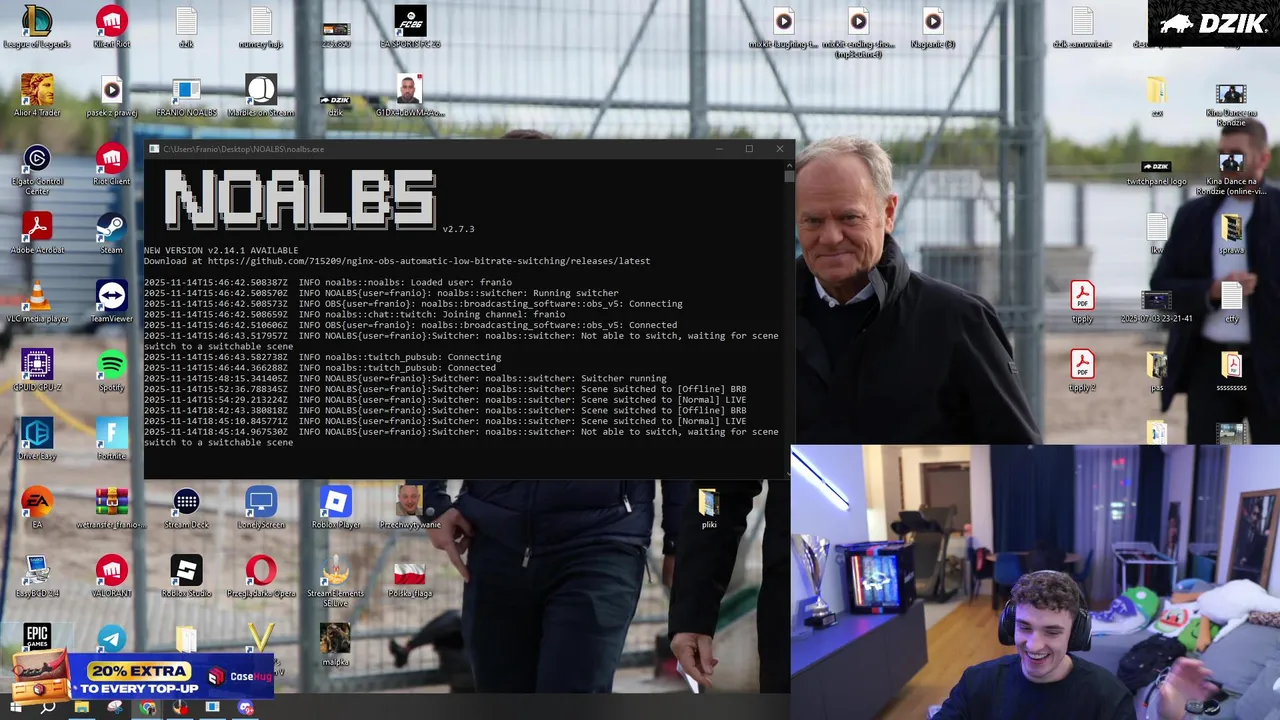This screenshot has height=720, width=1280.
Task: Launch StreamElements SE.Live
Action: point(335,580)
